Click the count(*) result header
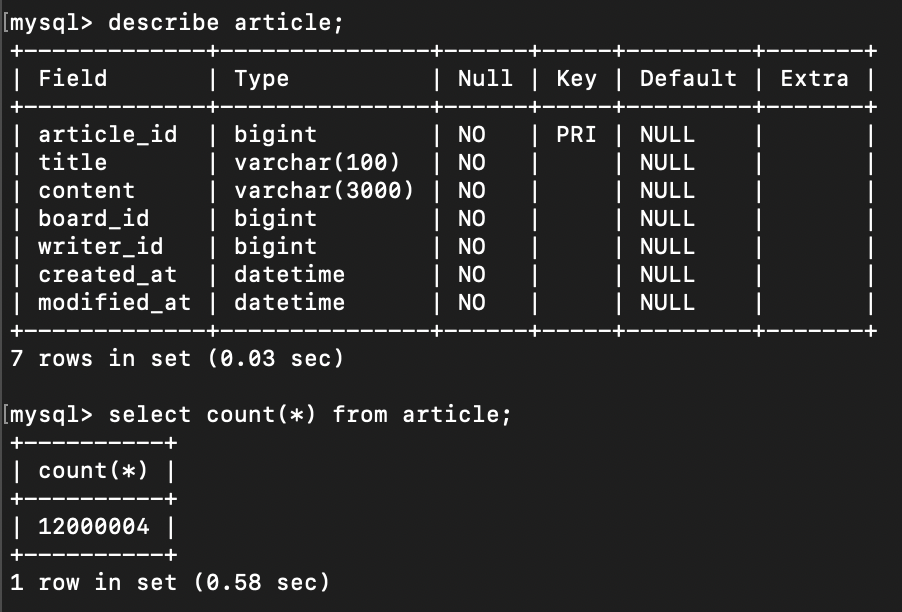The height and width of the screenshot is (612, 902). click(x=93, y=471)
